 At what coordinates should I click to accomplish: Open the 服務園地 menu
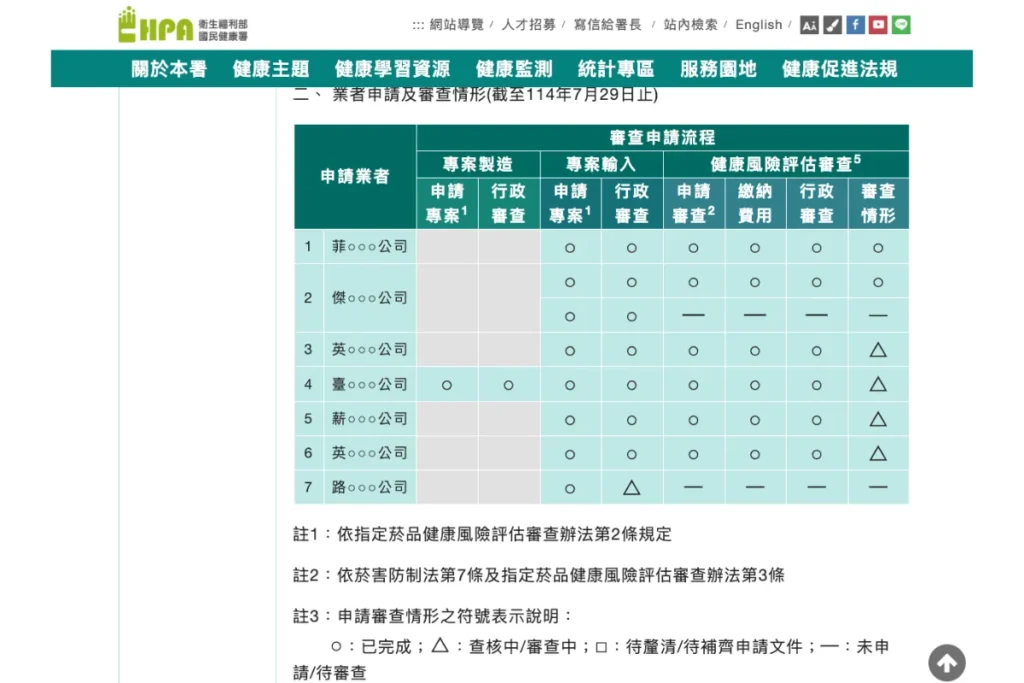(718, 69)
